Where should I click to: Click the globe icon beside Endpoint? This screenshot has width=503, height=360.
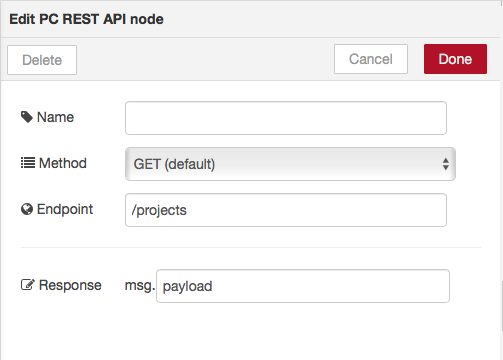click(x=27, y=209)
